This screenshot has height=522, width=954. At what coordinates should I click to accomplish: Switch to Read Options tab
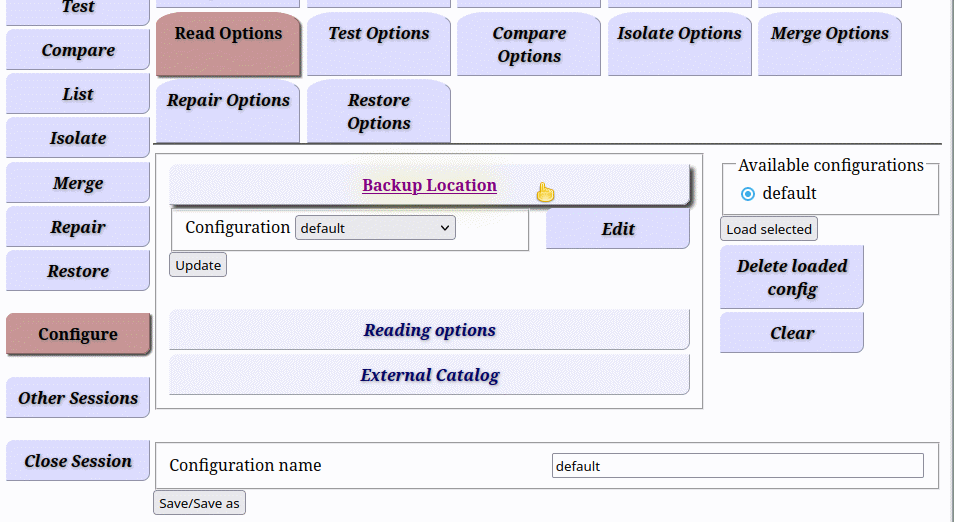(x=228, y=44)
